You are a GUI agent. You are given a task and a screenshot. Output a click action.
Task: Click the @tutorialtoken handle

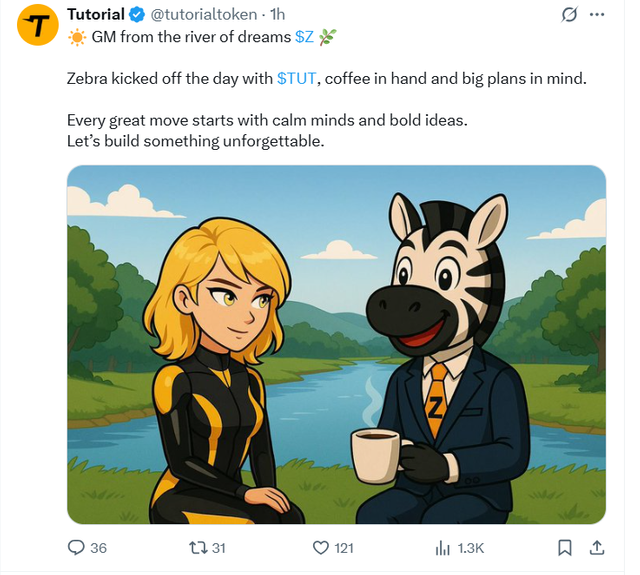click(204, 15)
